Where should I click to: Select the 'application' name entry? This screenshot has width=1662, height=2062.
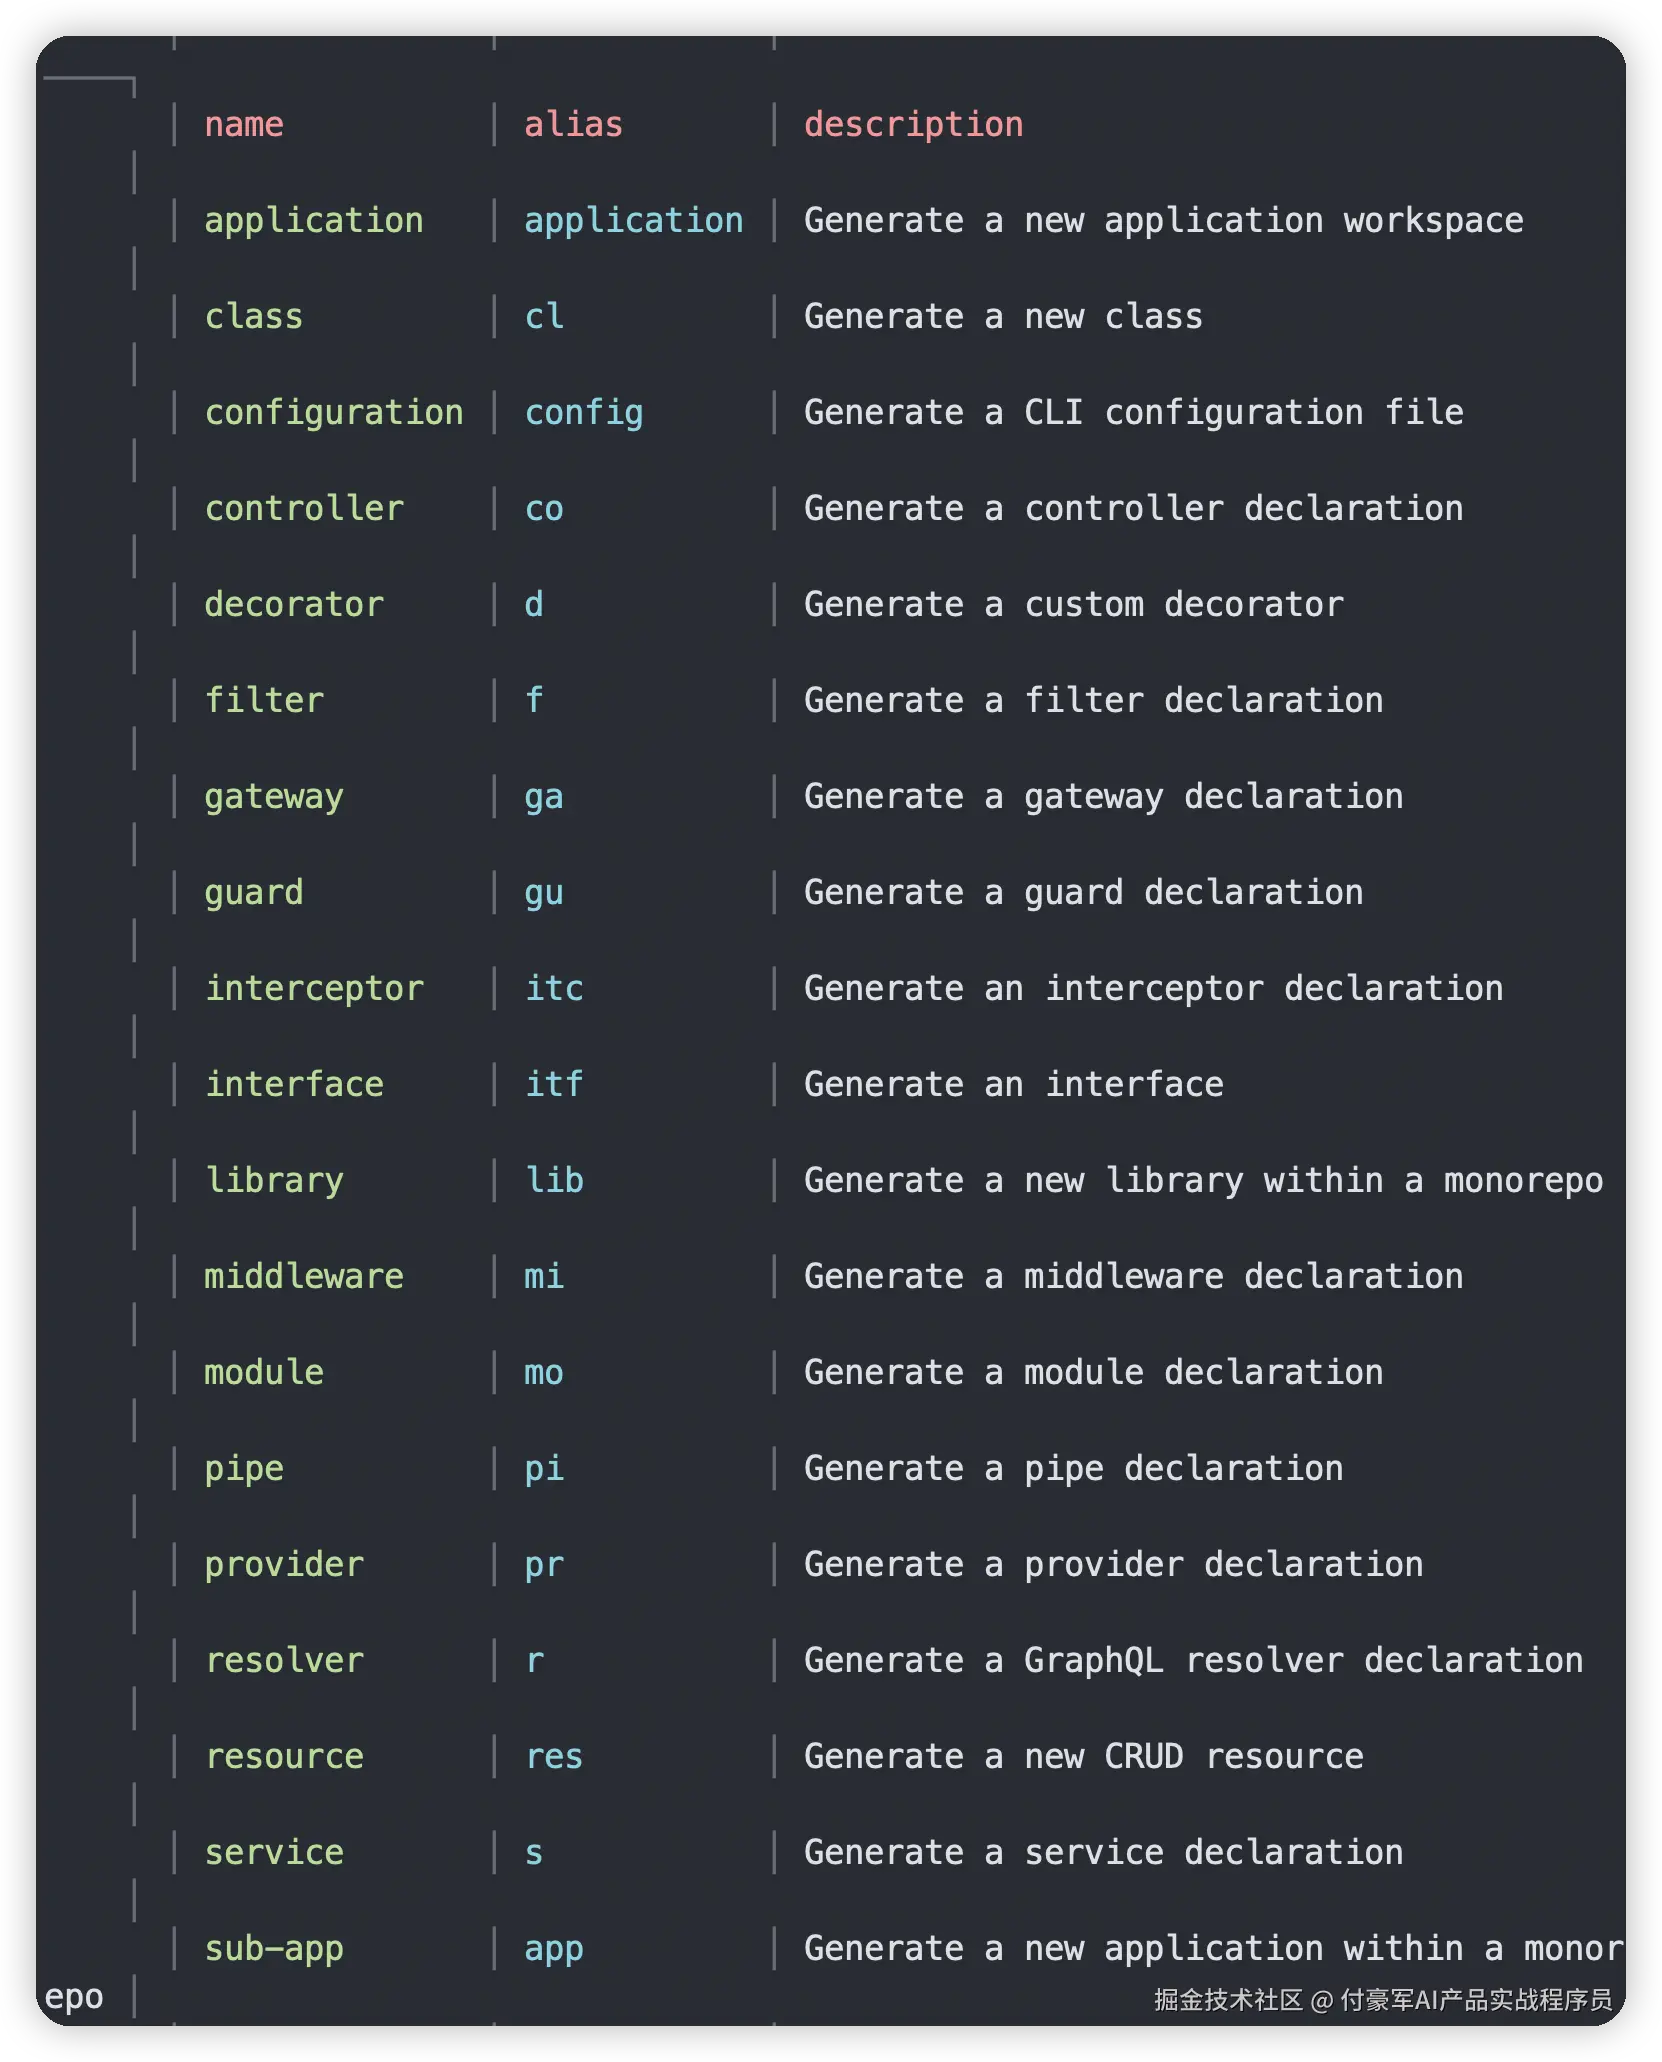(x=314, y=221)
